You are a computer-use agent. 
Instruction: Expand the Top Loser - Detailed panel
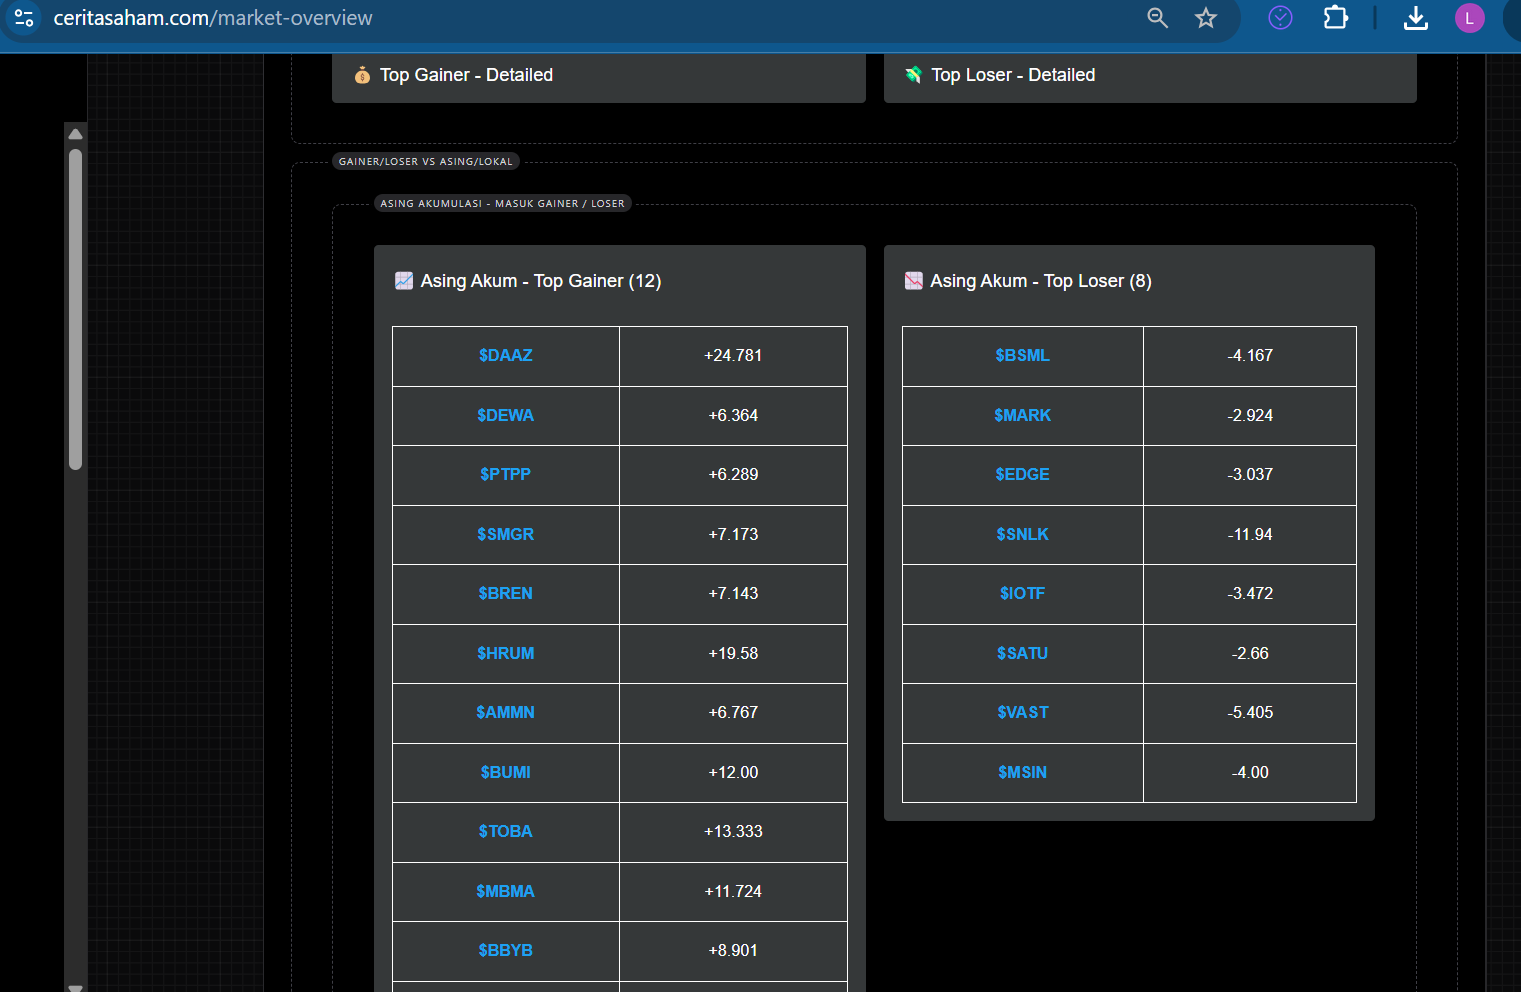pyautogui.click(x=1149, y=76)
